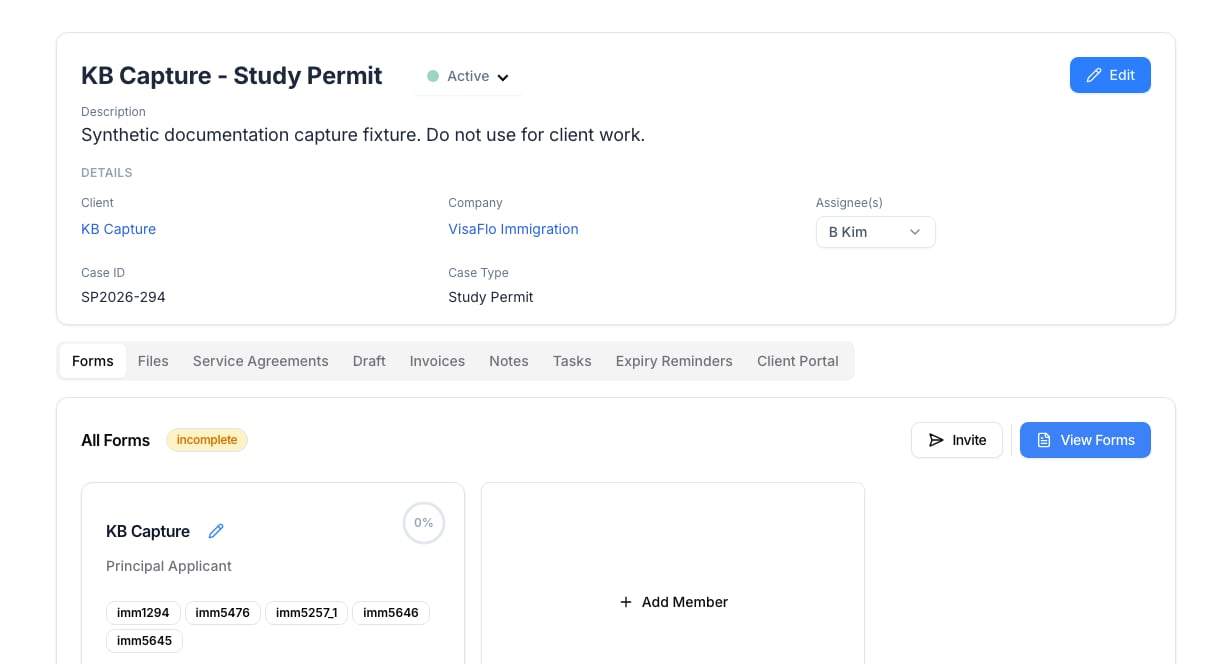Viewport: 1232px width, 664px height.
Task: Click the Edit case button
Action: tap(1110, 75)
